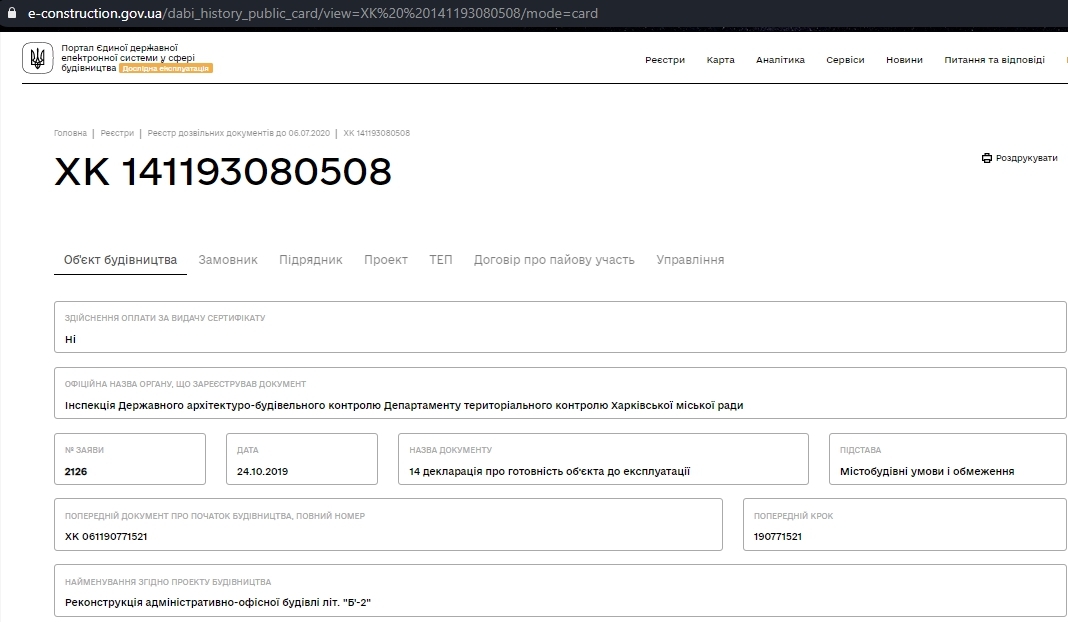Viewport: 1068px width, 622px height.
Task: Click the Назва документу field label
Action: 450,450
